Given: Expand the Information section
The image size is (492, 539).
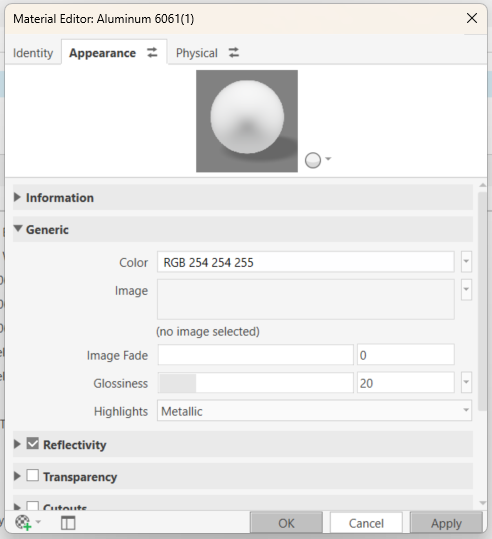Looking at the screenshot, I should [17, 197].
